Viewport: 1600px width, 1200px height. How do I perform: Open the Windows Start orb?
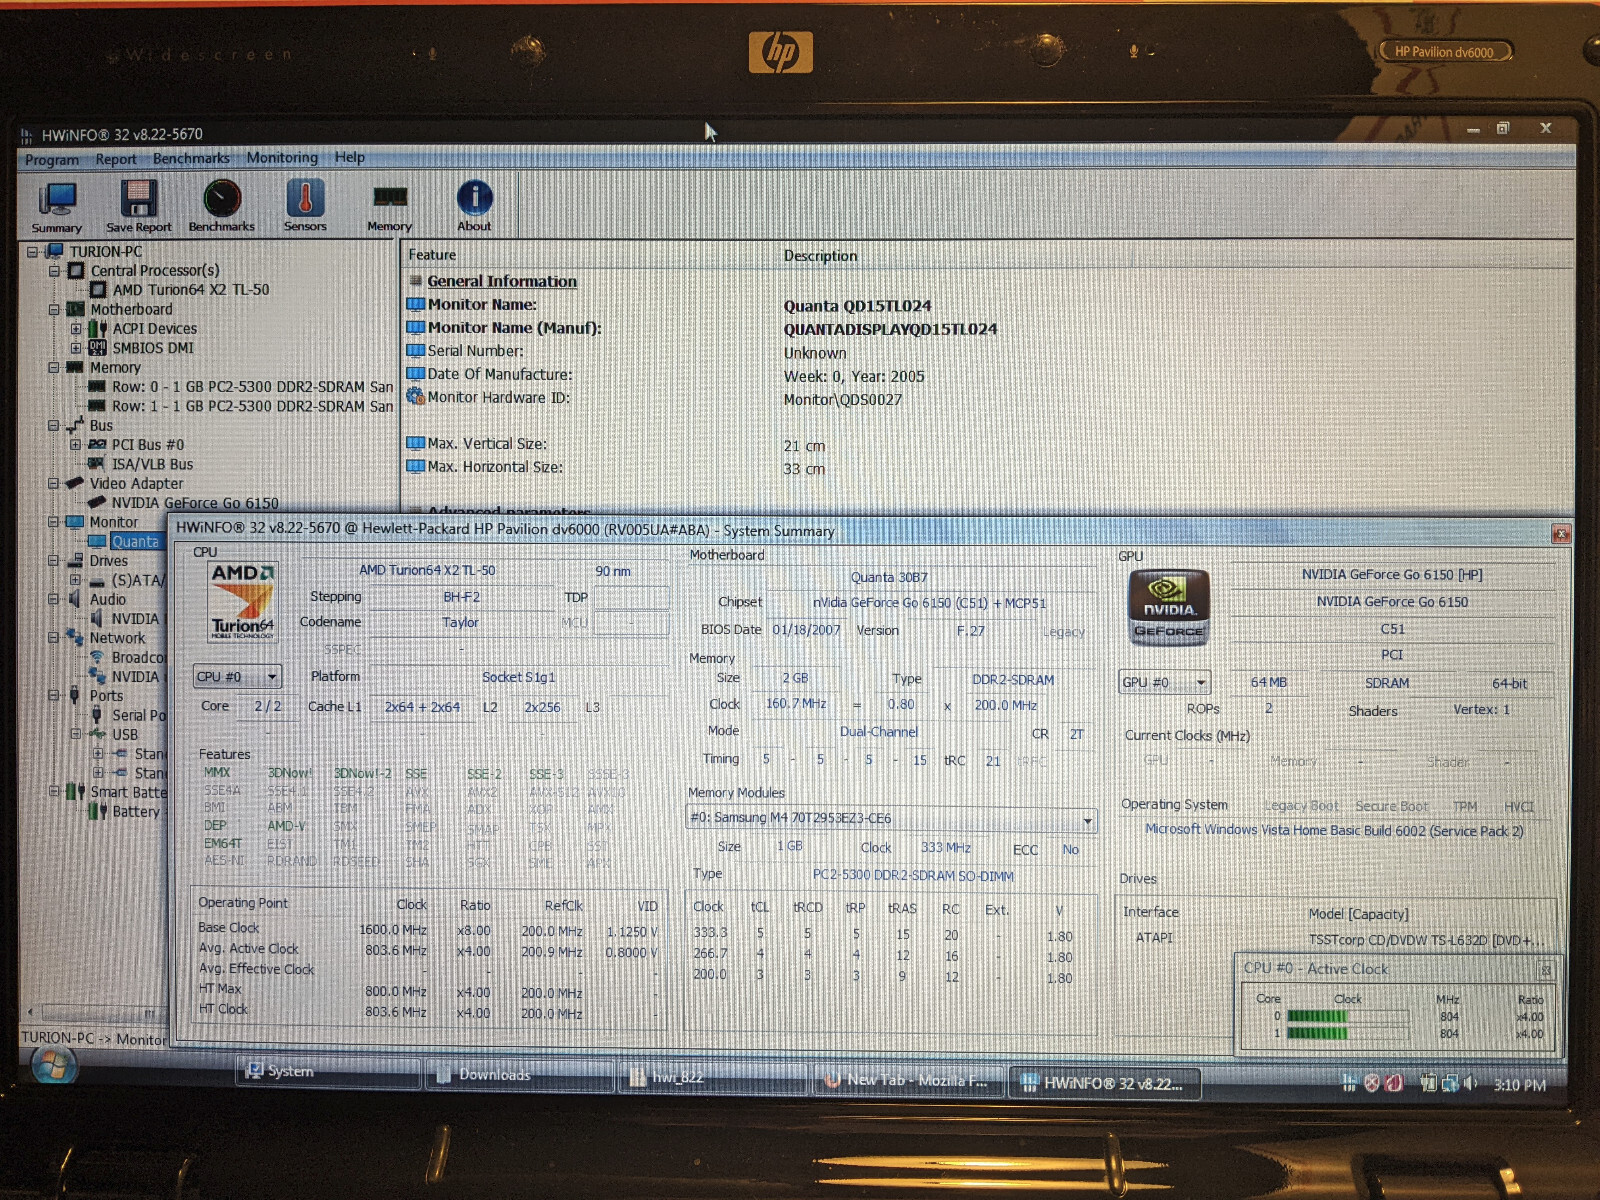tap(53, 1067)
